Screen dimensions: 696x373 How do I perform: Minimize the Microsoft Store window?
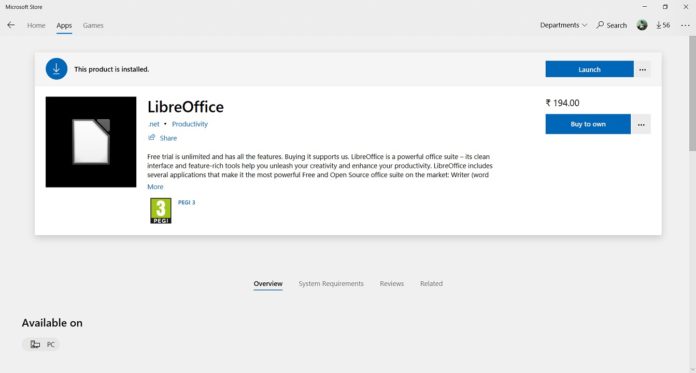point(645,7)
